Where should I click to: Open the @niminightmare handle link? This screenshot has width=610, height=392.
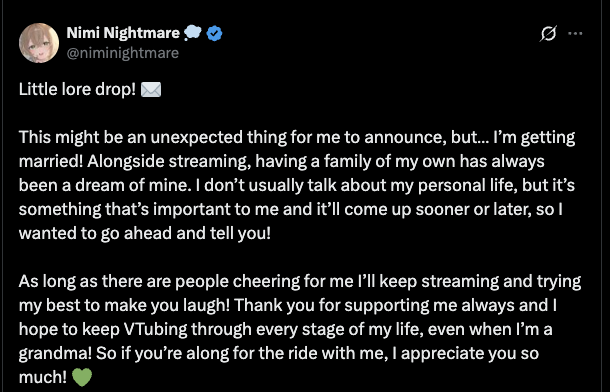tap(123, 53)
